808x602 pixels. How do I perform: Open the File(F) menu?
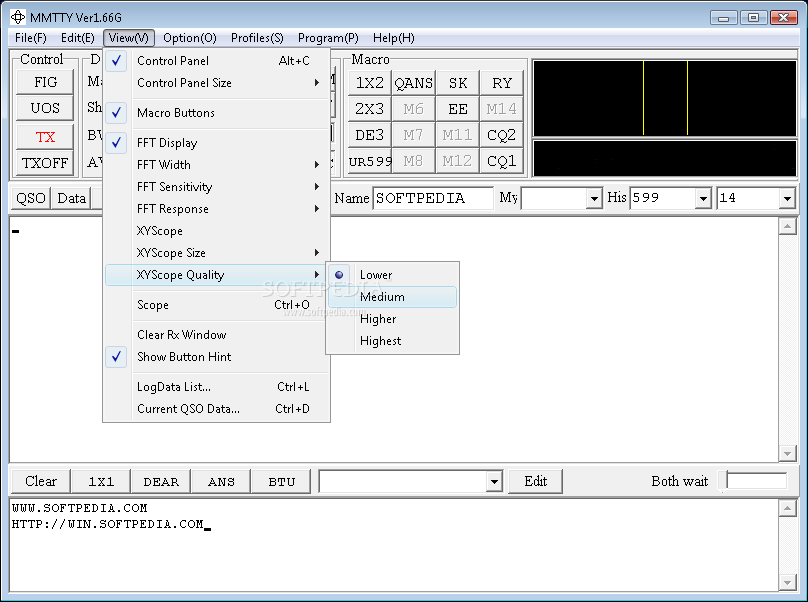click(30, 38)
